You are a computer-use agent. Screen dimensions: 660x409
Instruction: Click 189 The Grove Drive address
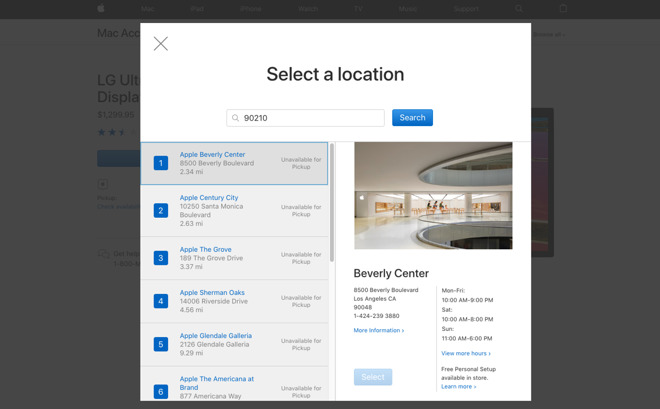pos(211,258)
